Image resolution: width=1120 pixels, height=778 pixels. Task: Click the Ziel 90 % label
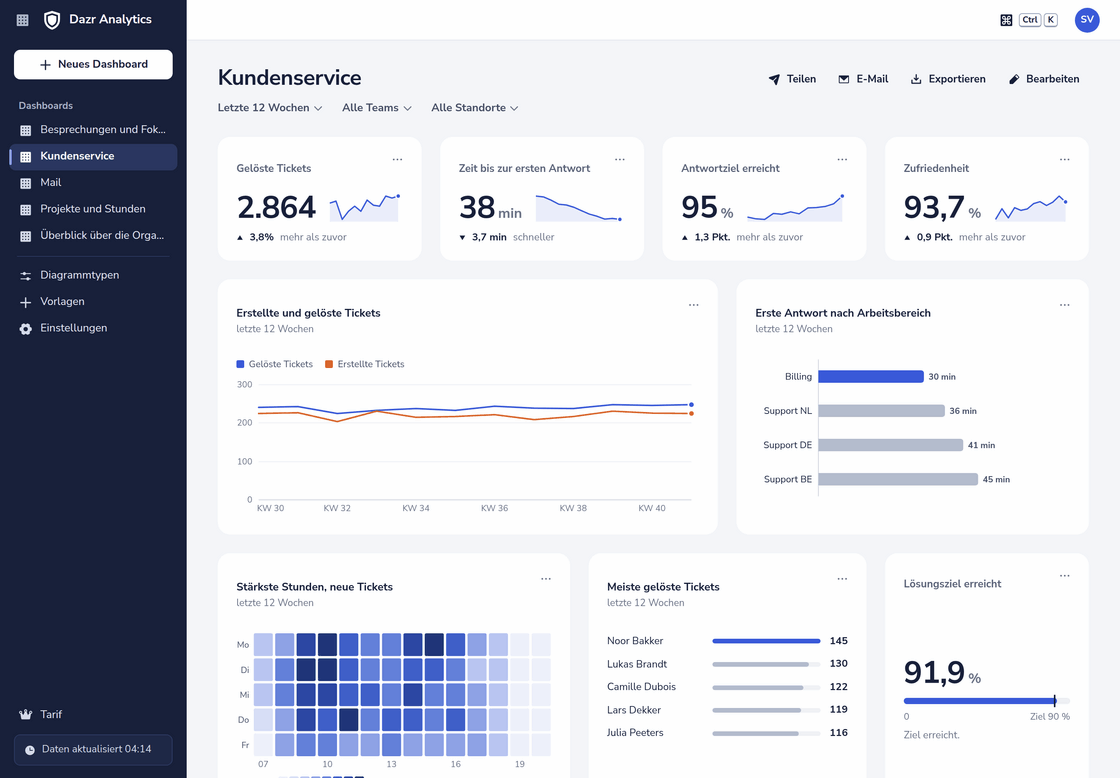[x=1050, y=717]
